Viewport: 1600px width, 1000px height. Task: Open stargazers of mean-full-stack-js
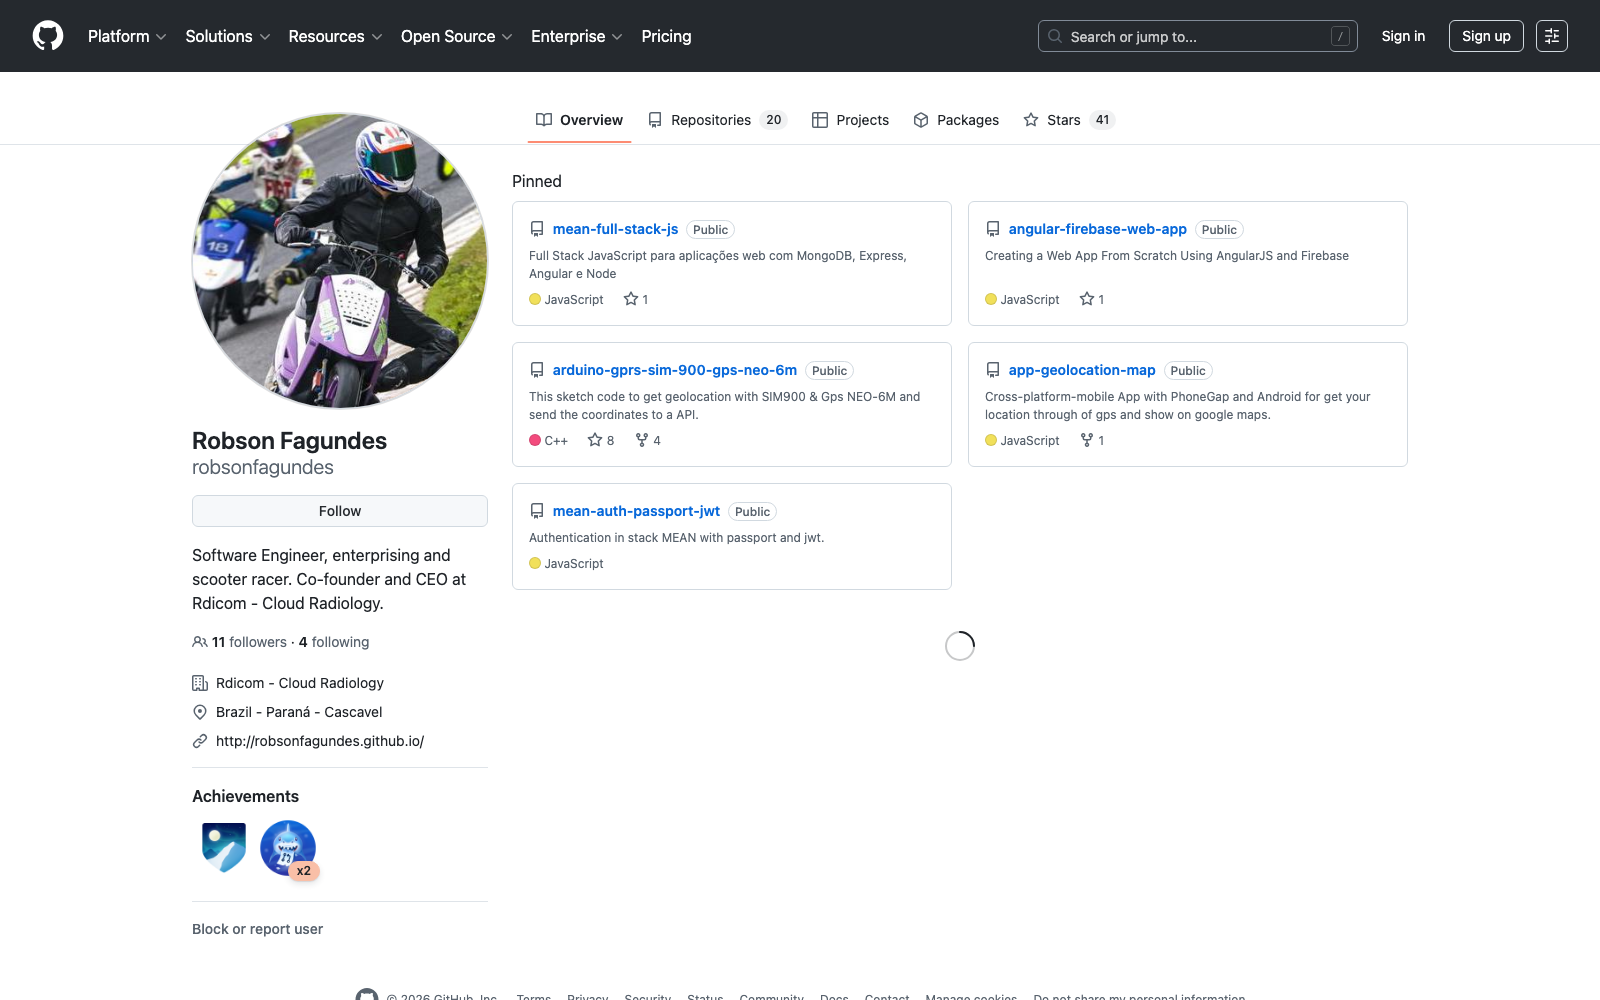click(x=636, y=299)
